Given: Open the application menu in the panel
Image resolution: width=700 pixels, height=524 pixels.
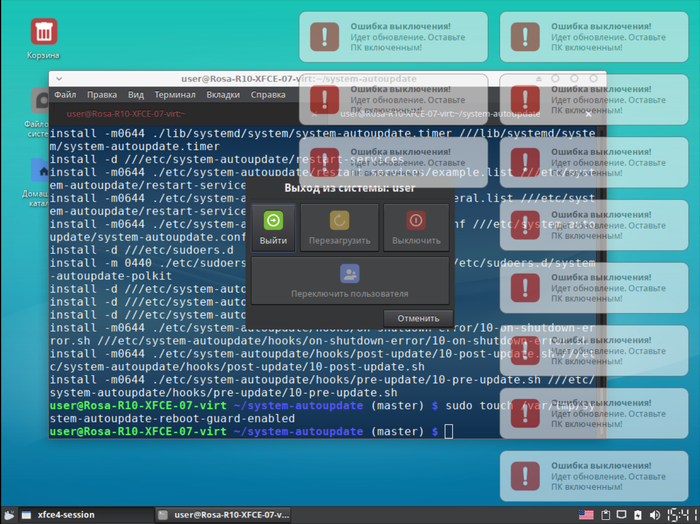Looking at the screenshot, I should pyautogui.click(x=11, y=515).
